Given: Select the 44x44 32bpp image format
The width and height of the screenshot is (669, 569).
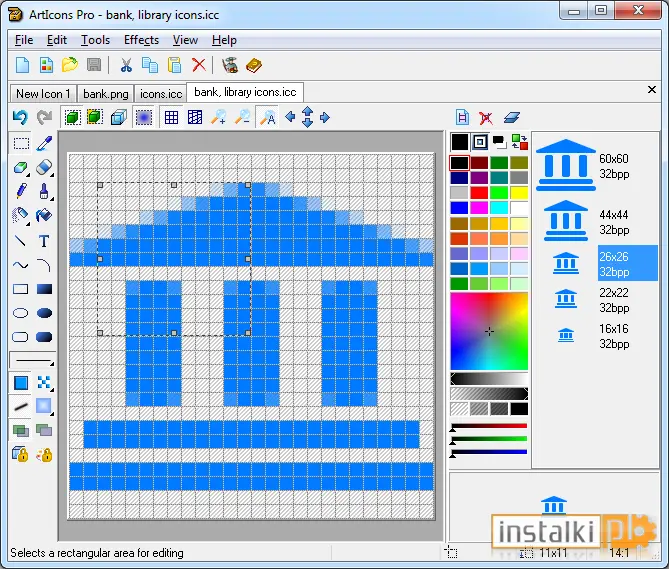Looking at the screenshot, I should tap(614, 222).
